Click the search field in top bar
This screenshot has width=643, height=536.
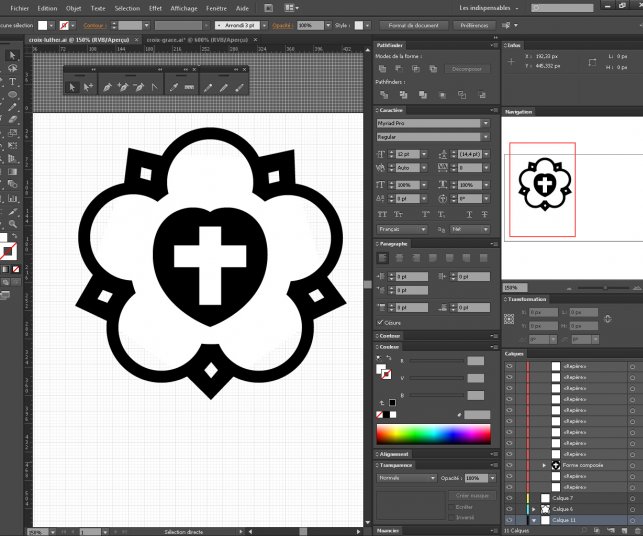coord(562,8)
